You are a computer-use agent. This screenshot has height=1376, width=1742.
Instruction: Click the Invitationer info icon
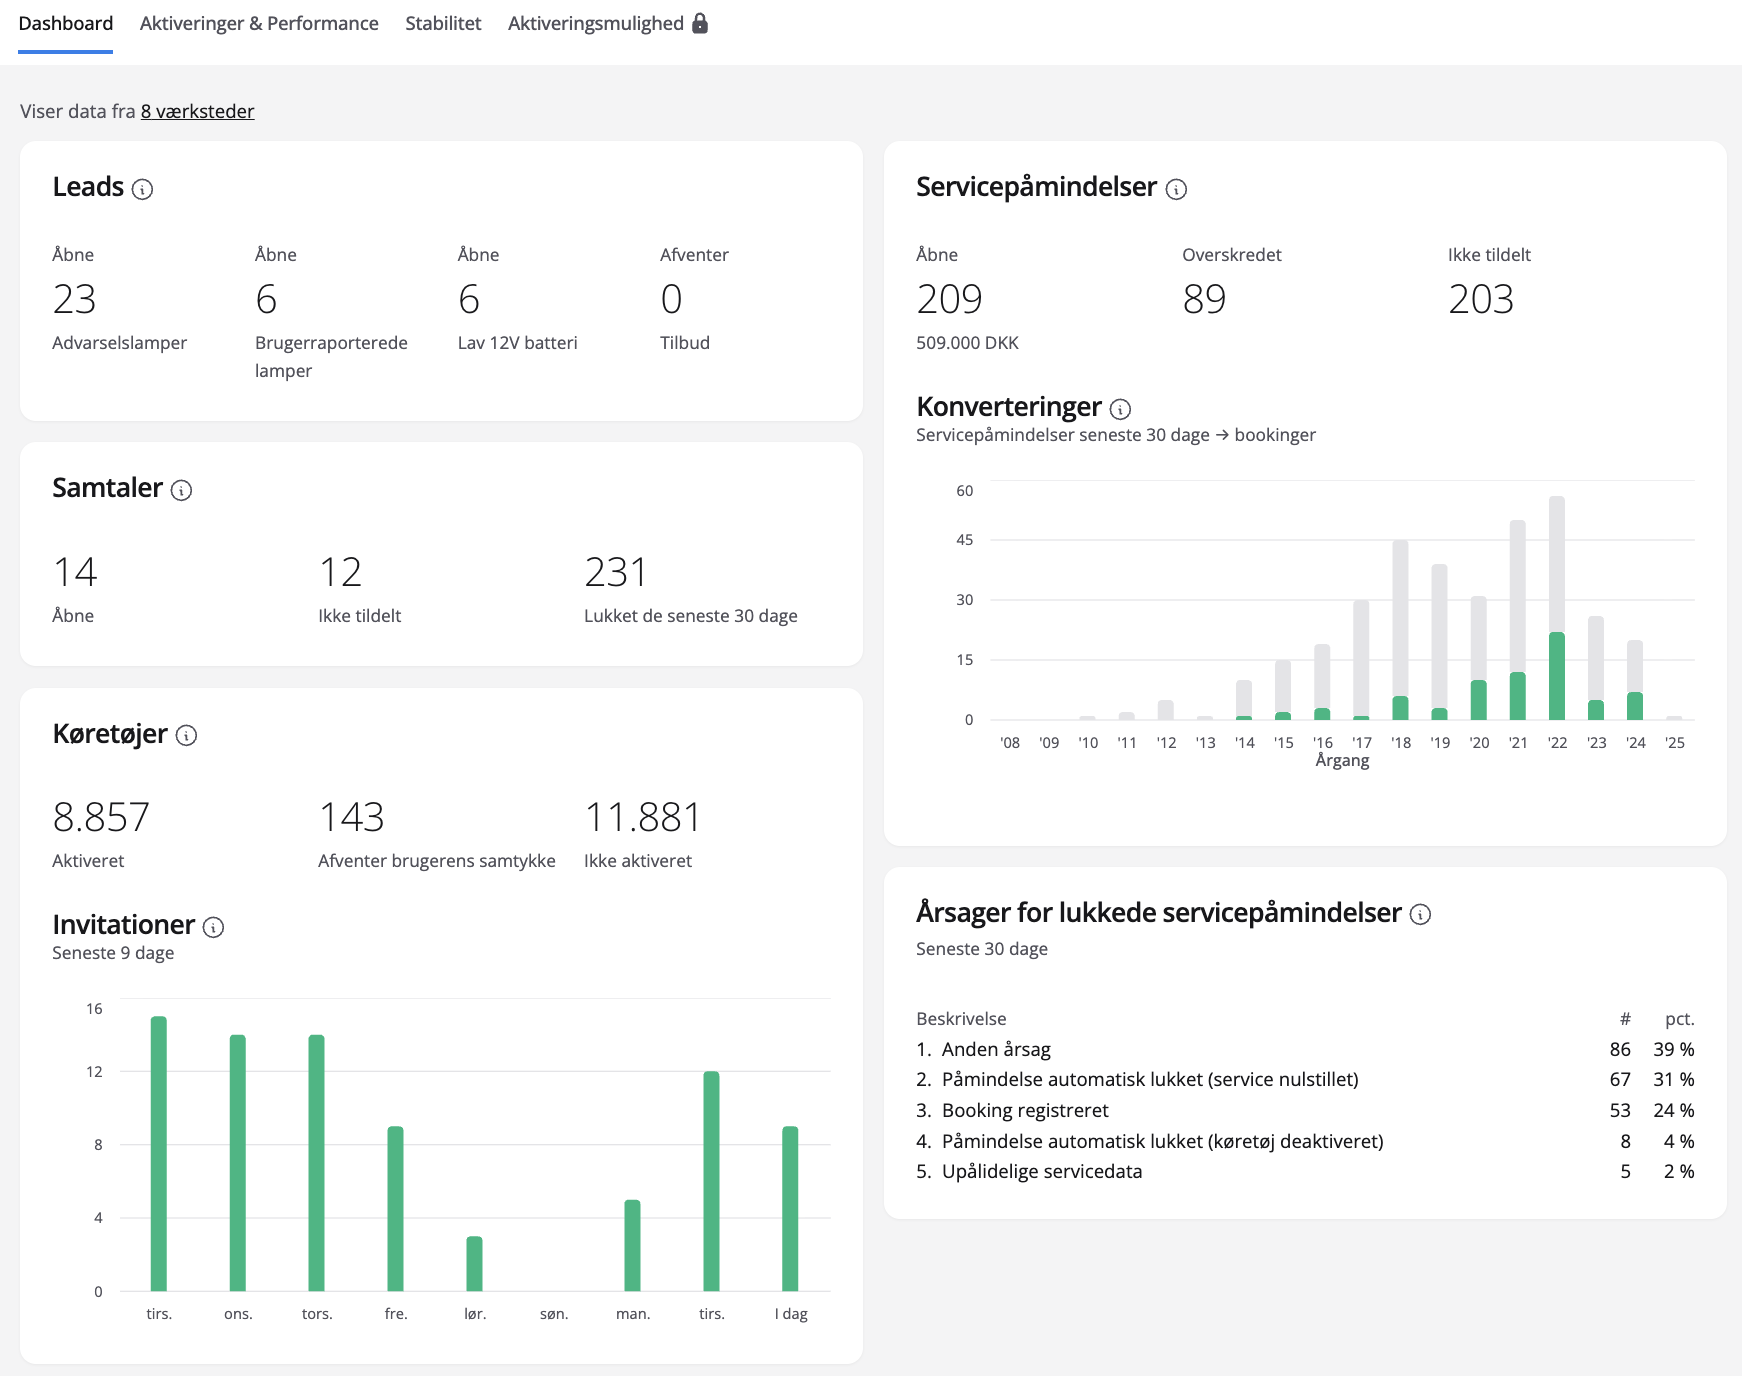point(213,927)
